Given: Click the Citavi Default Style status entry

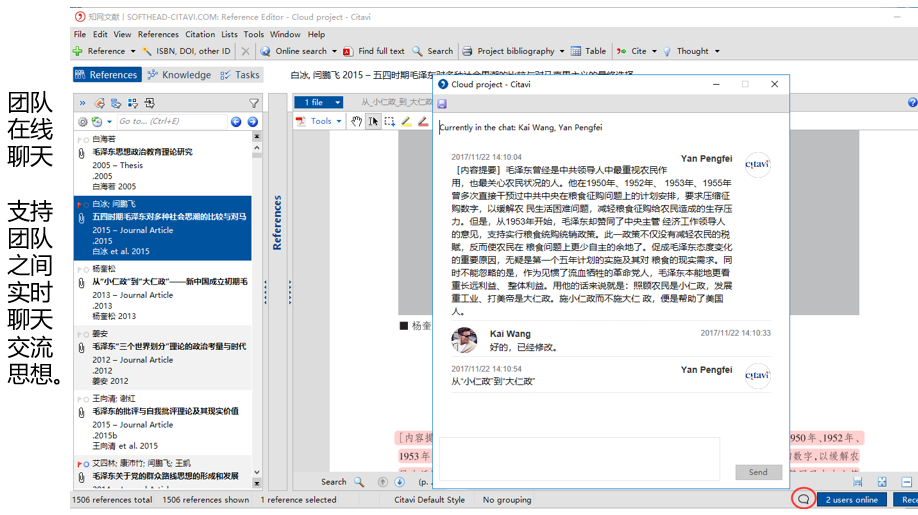Looking at the screenshot, I should 429,500.
